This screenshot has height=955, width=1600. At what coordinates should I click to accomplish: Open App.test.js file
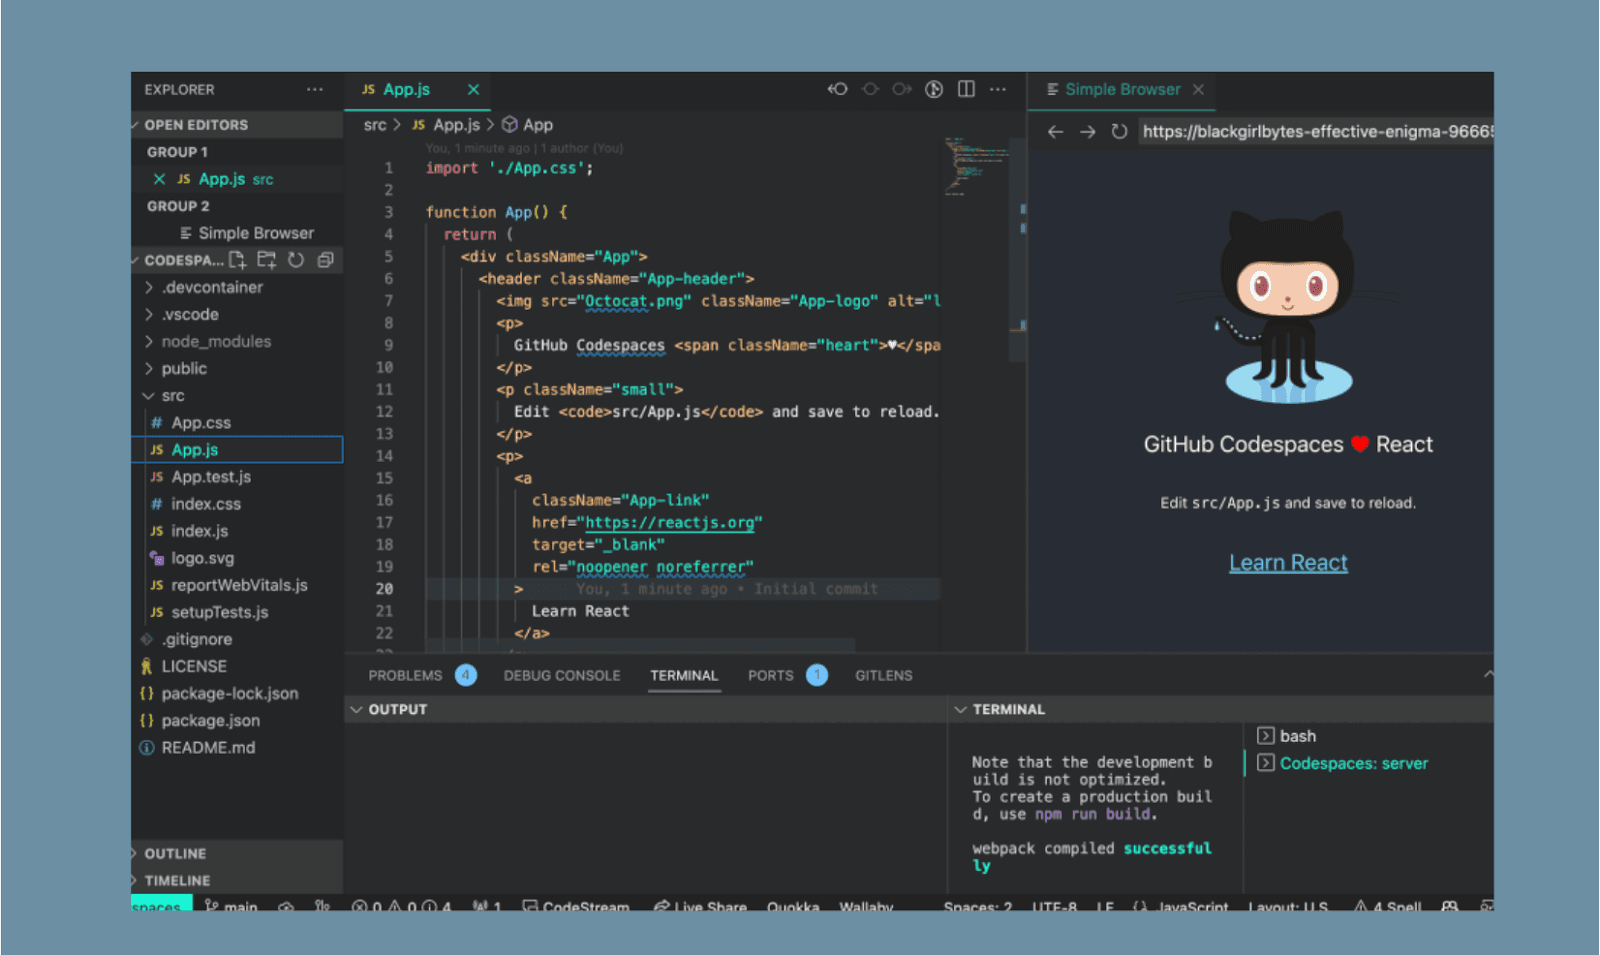(211, 476)
